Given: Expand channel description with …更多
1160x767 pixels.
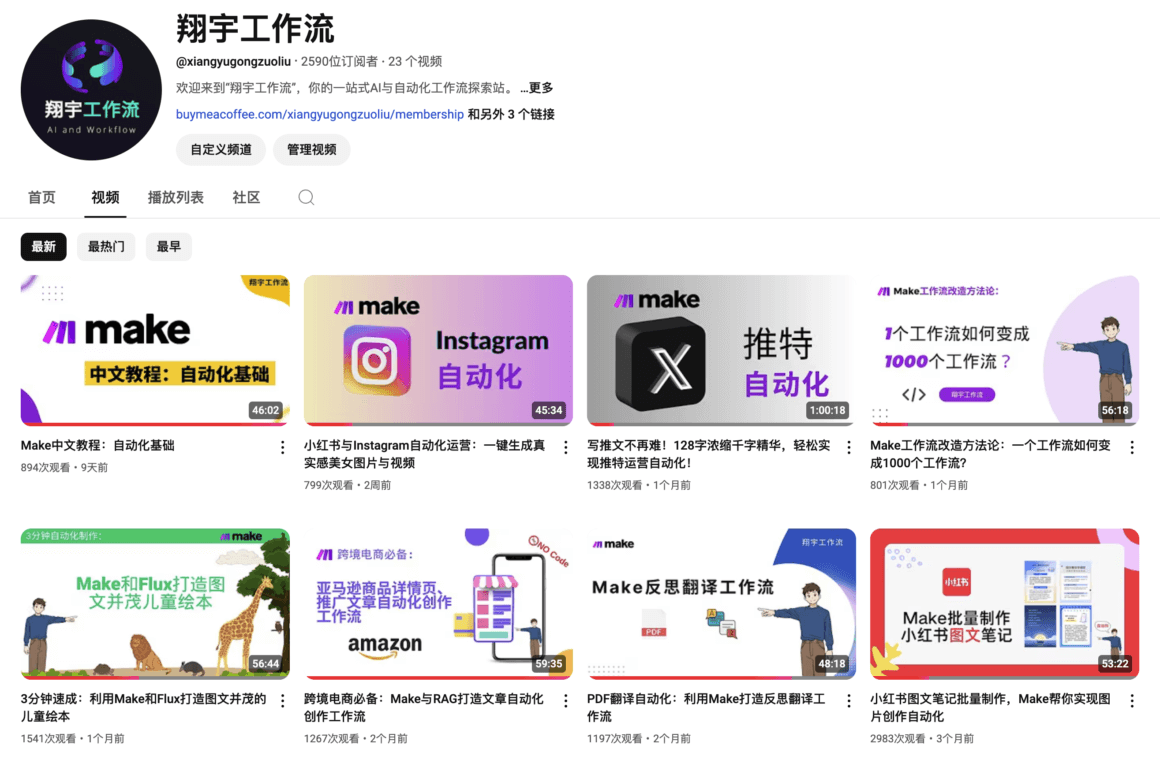Looking at the screenshot, I should click(x=537, y=88).
